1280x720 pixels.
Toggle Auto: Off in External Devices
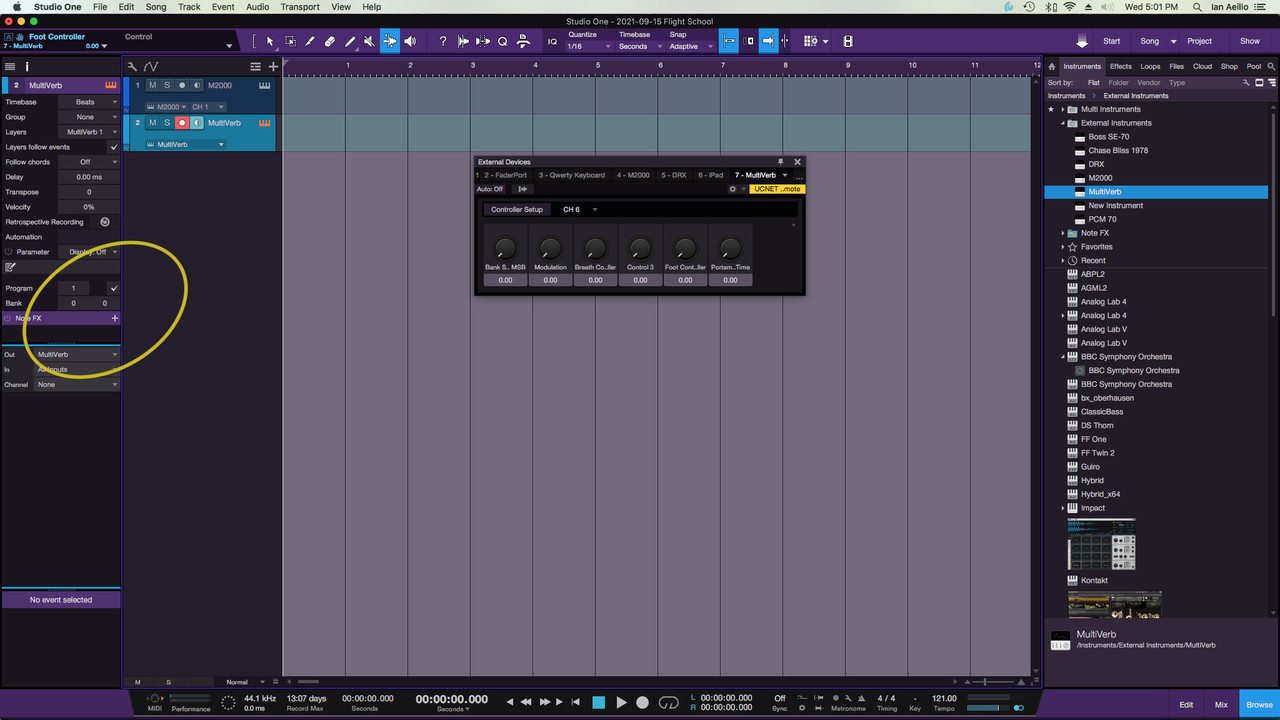490,188
